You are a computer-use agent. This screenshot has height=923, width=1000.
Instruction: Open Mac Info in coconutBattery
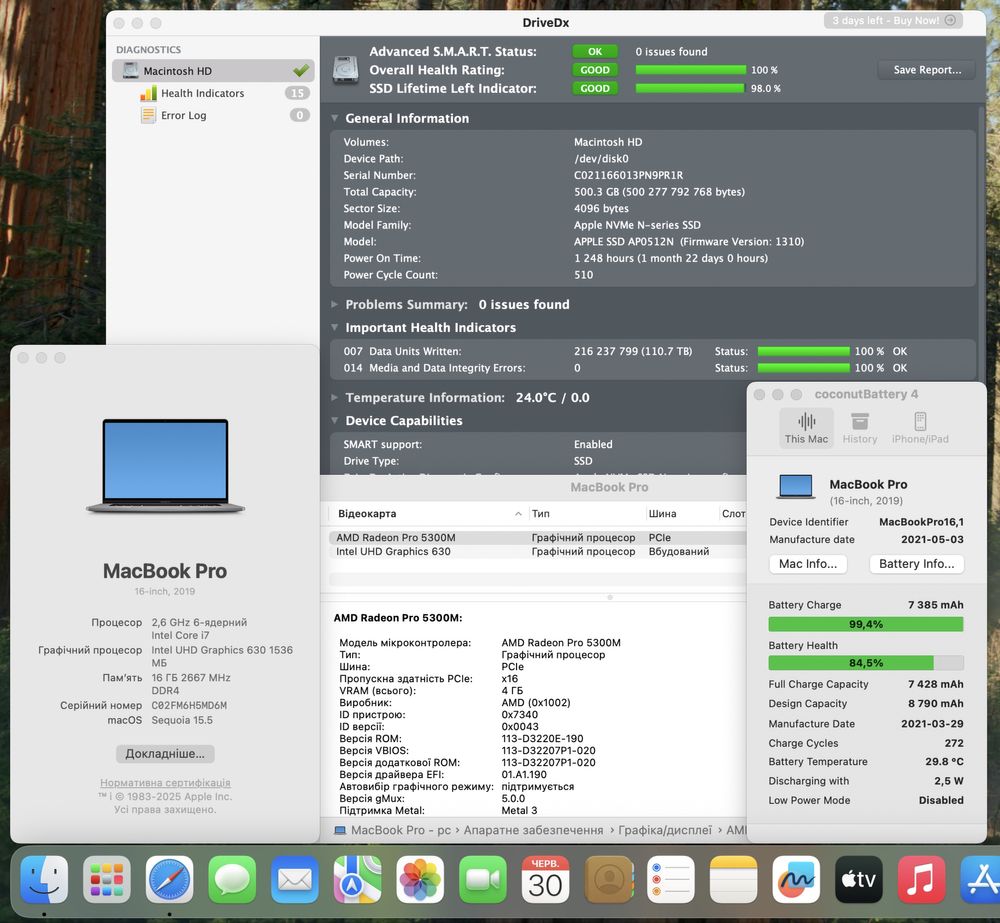pos(808,564)
